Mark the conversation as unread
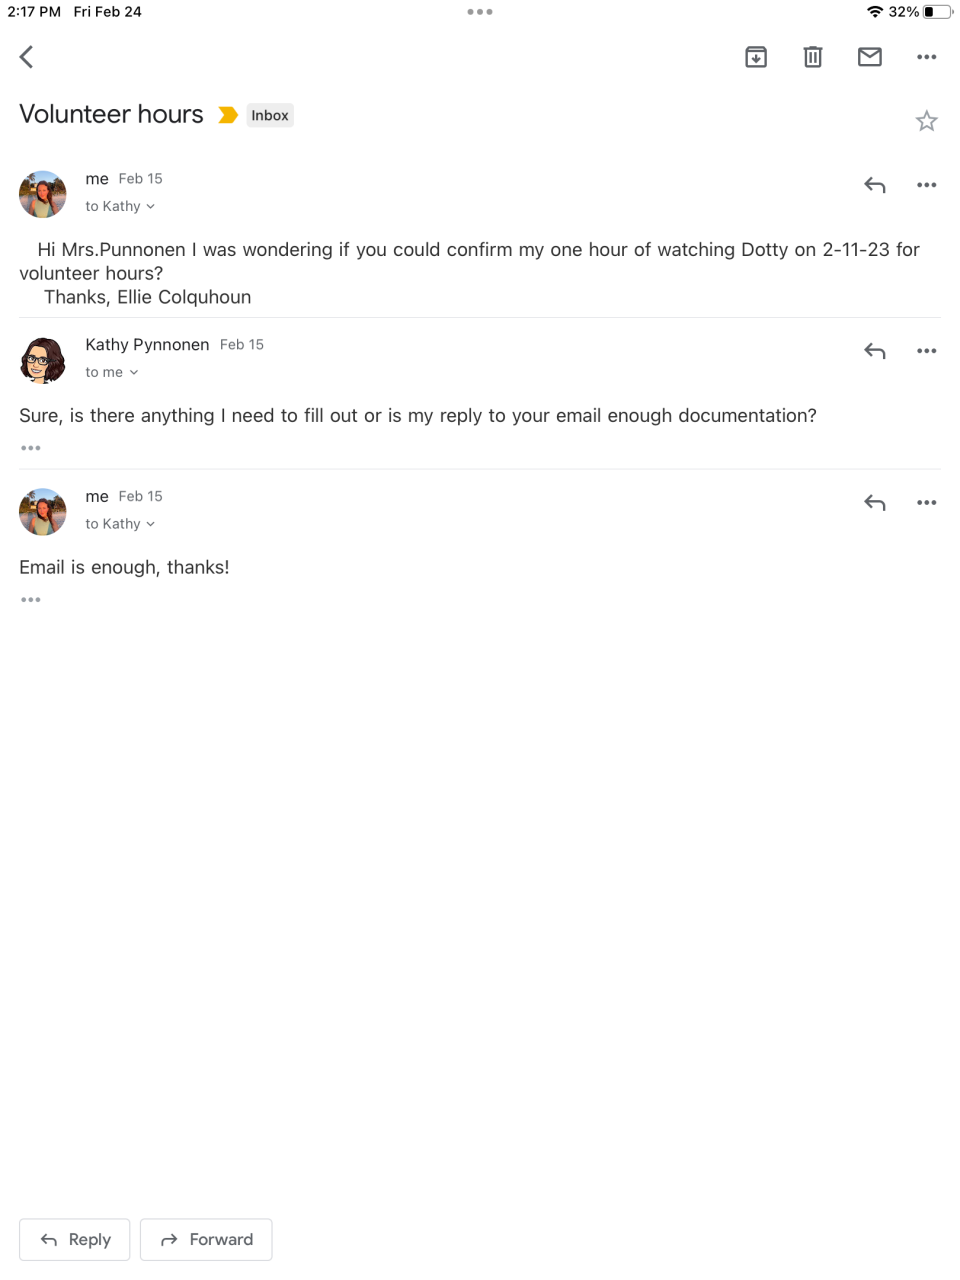This screenshot has height=1280, width=960. (x=870, y=57)
